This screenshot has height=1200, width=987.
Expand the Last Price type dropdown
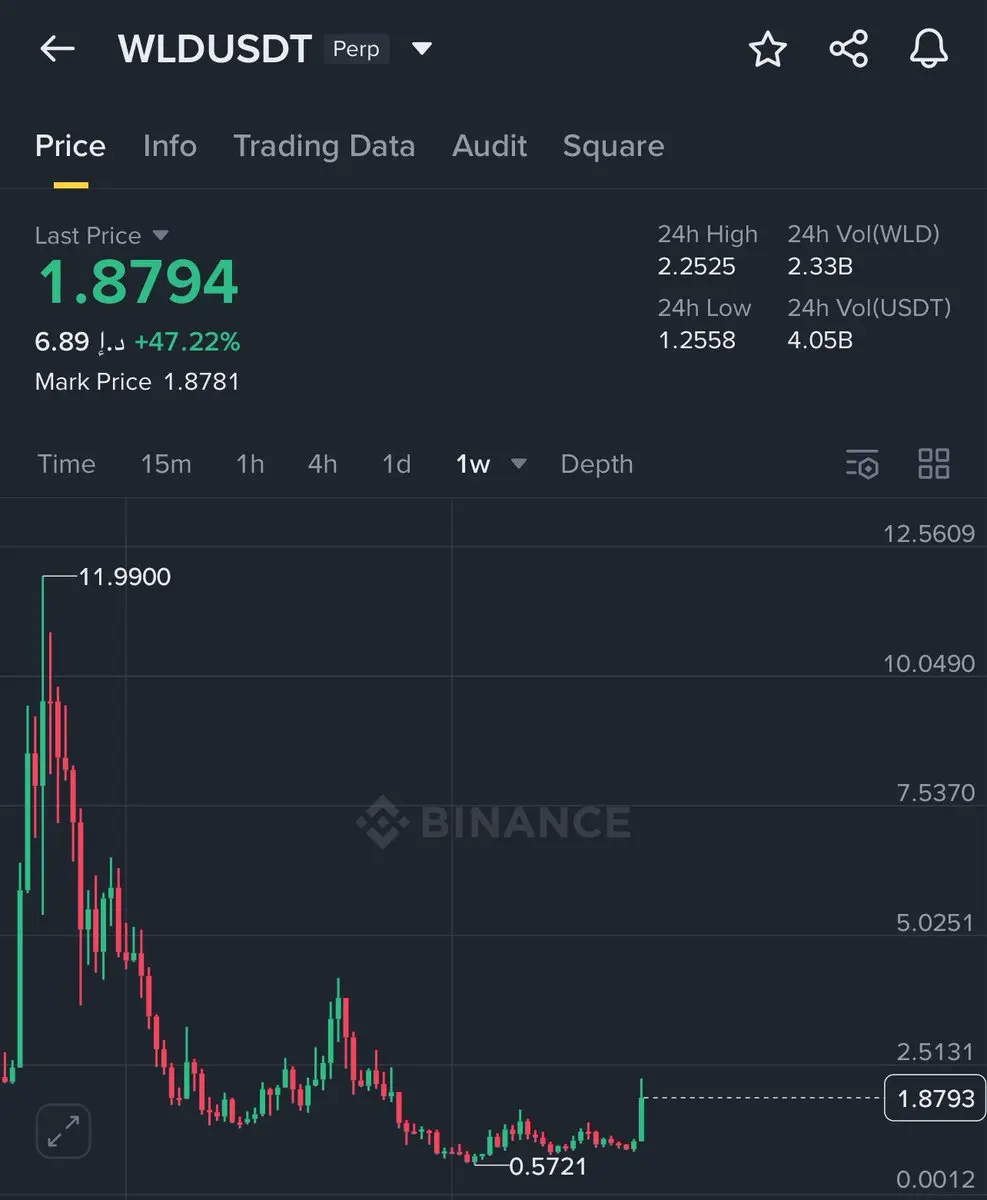point(160,235)
